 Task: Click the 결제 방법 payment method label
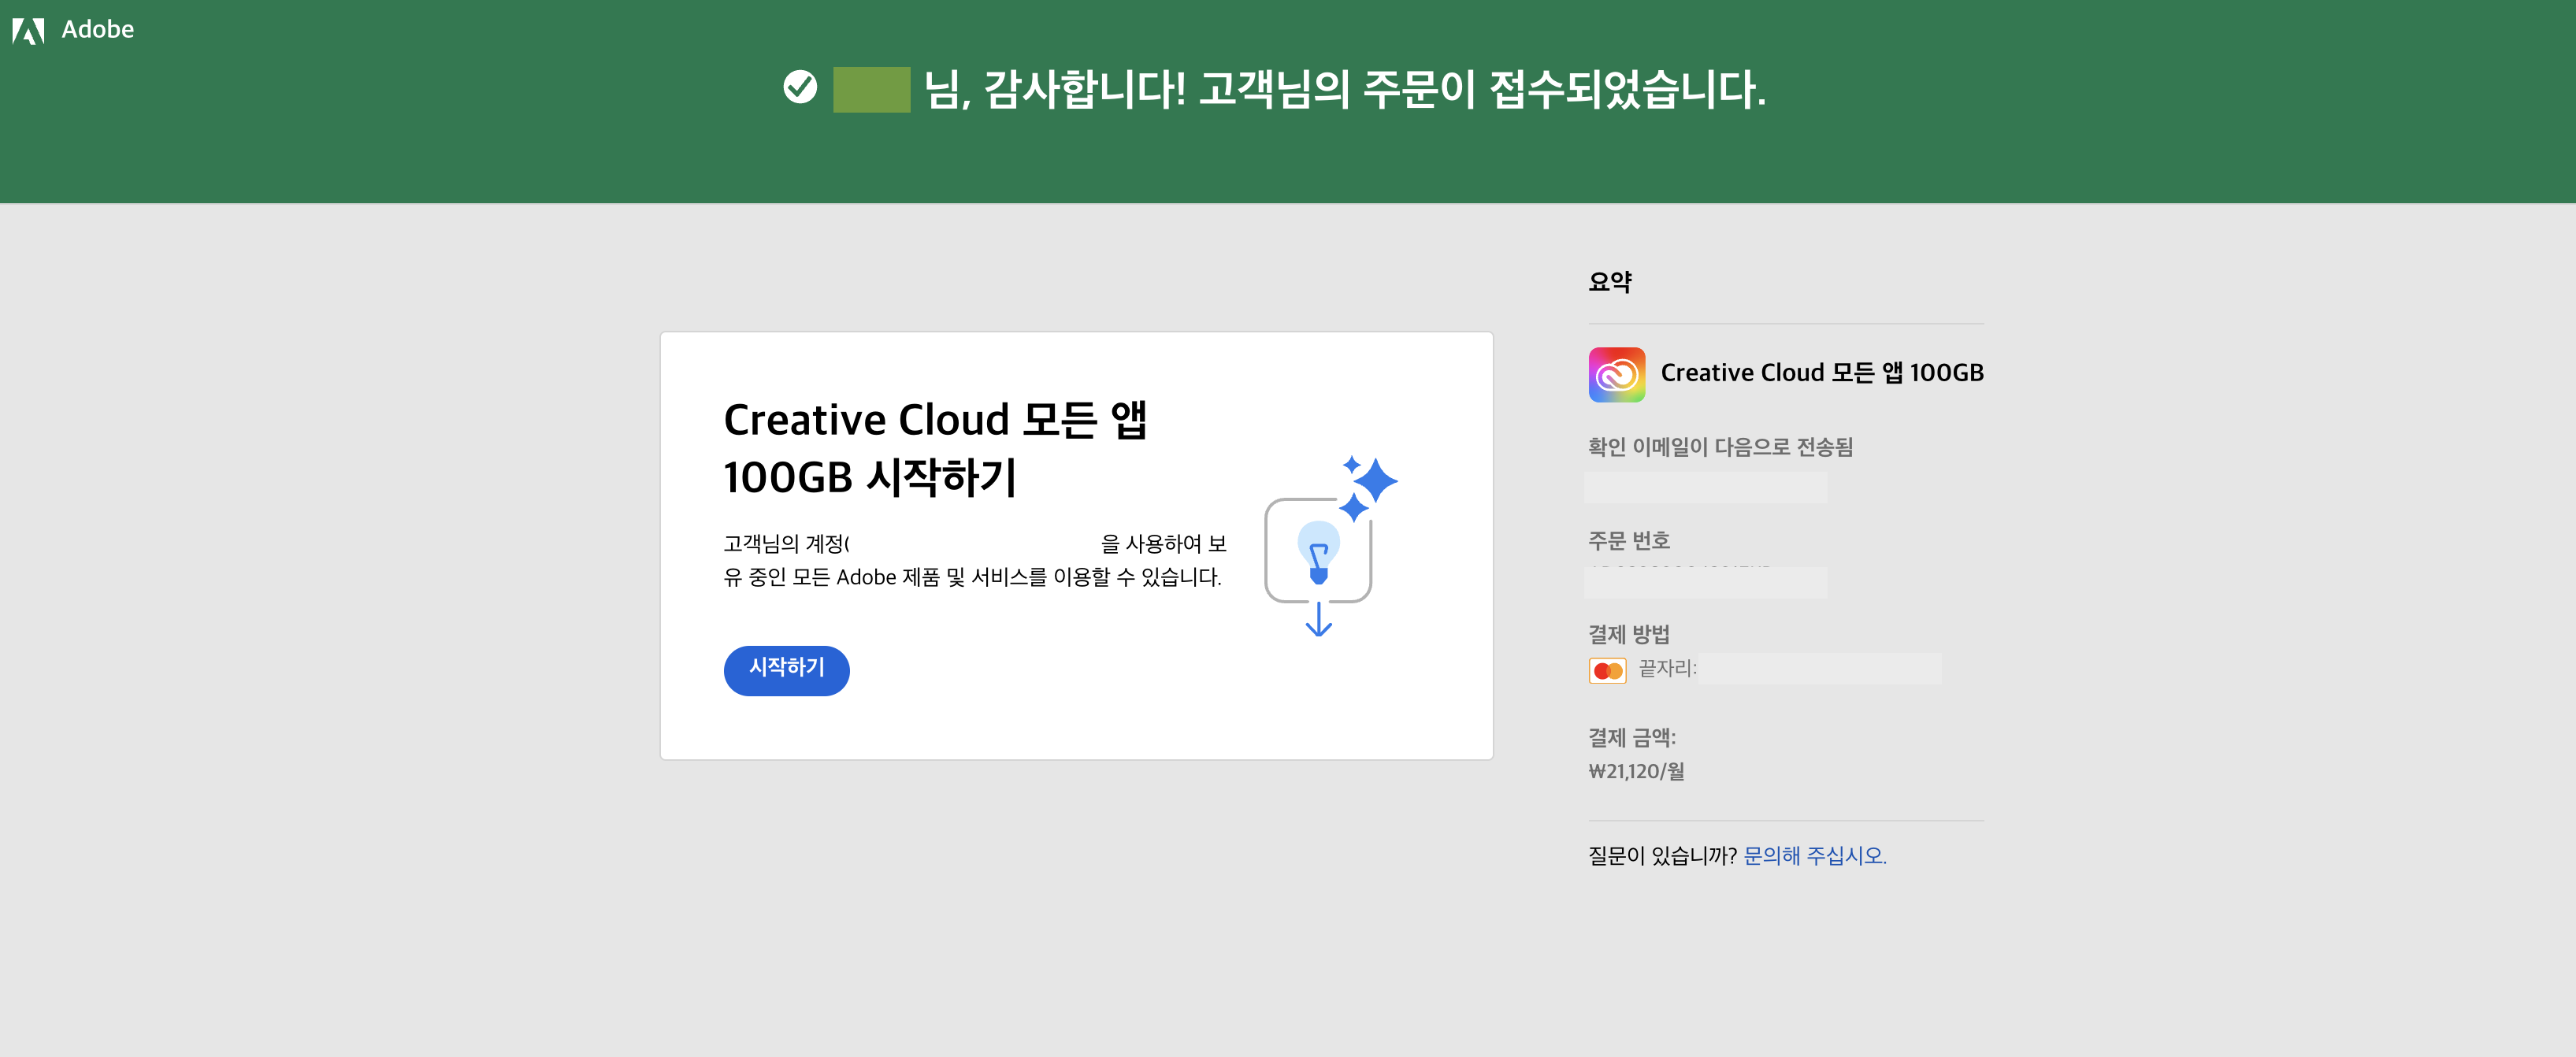point(1628,634)
